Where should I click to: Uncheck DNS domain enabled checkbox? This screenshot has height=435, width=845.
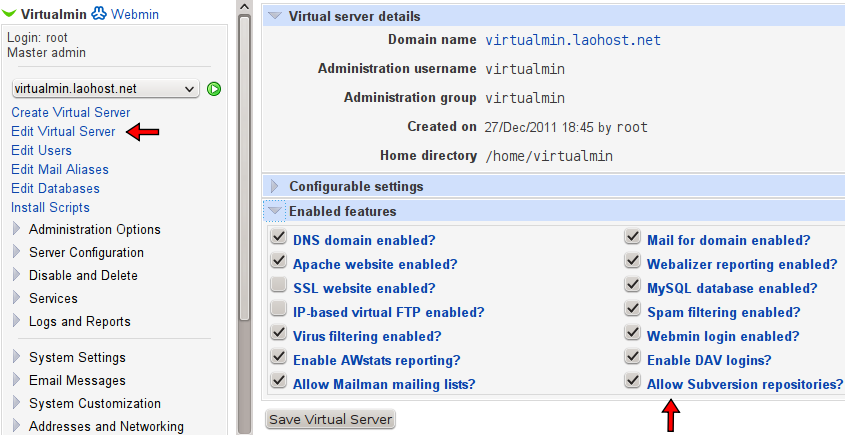(x=279, y=237)
